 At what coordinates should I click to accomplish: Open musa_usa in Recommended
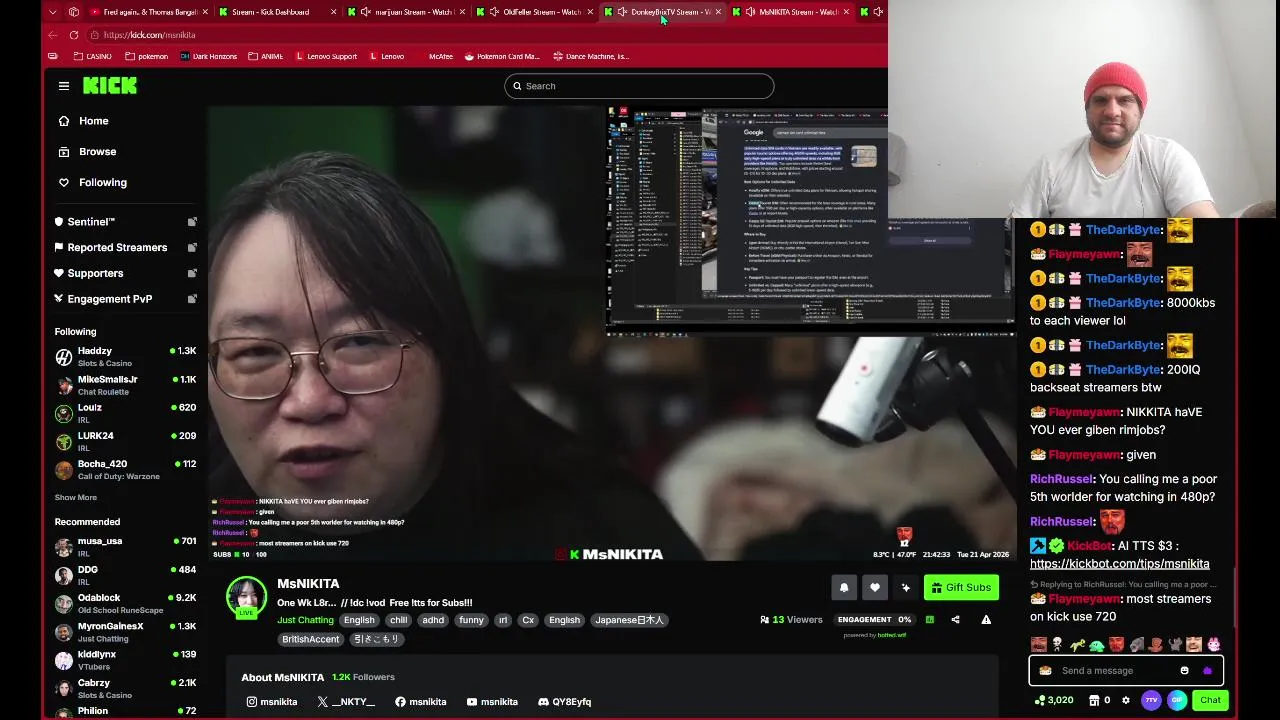[126, 546]
